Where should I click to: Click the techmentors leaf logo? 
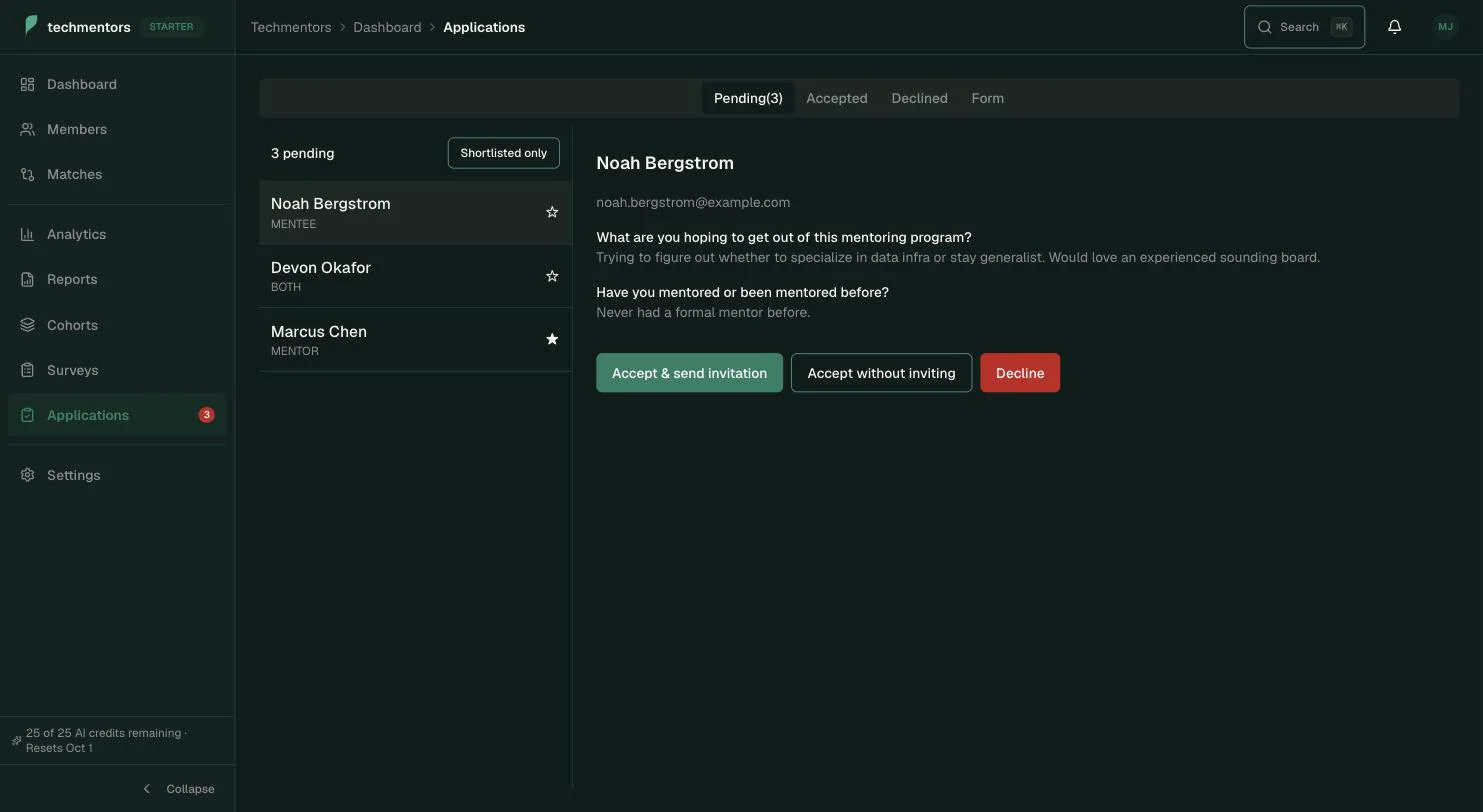pos(31,26)
